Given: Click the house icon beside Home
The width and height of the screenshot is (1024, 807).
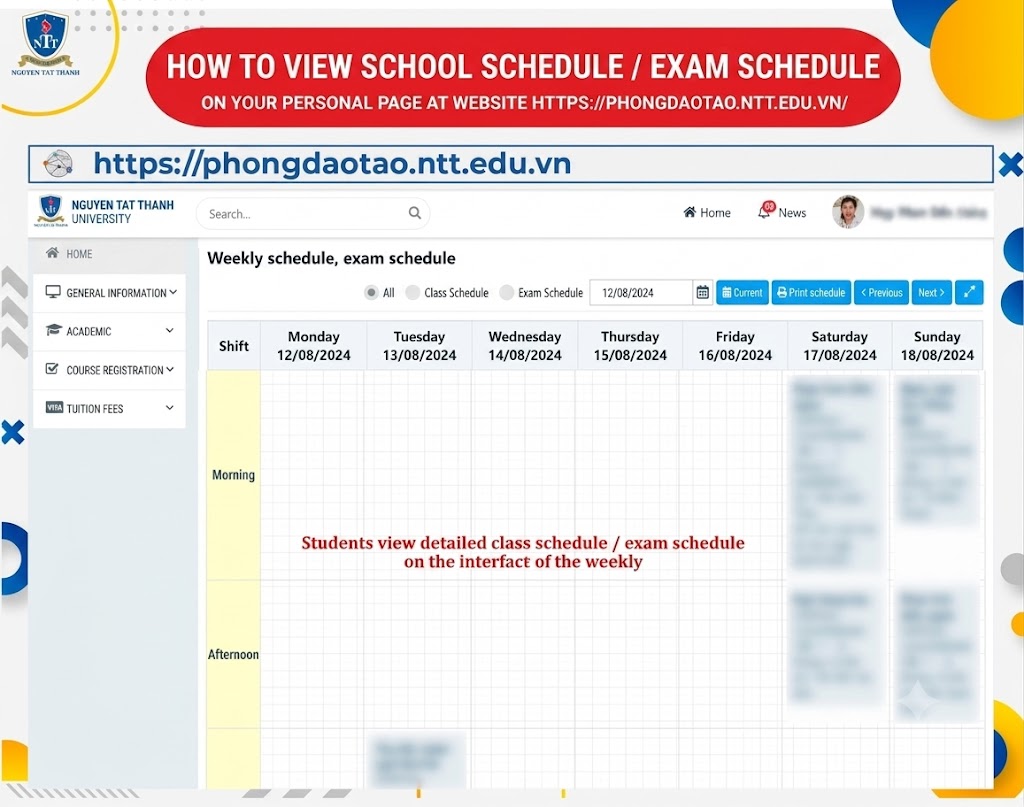Looking at the screenshot, I should (x=689, y=212).
